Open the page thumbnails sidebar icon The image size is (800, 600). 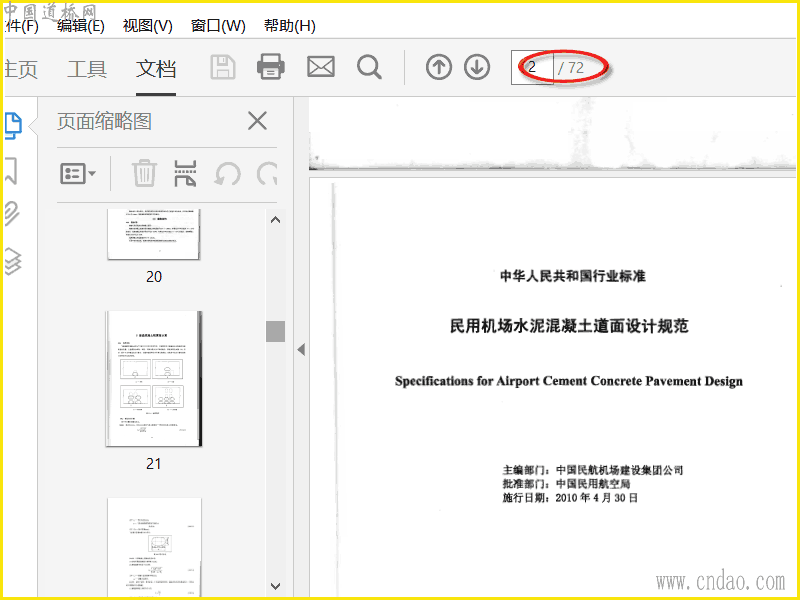[14, 126]
